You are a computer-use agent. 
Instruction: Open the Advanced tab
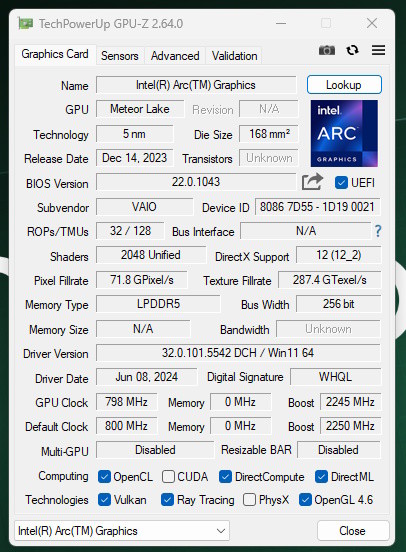pos(175,56)
